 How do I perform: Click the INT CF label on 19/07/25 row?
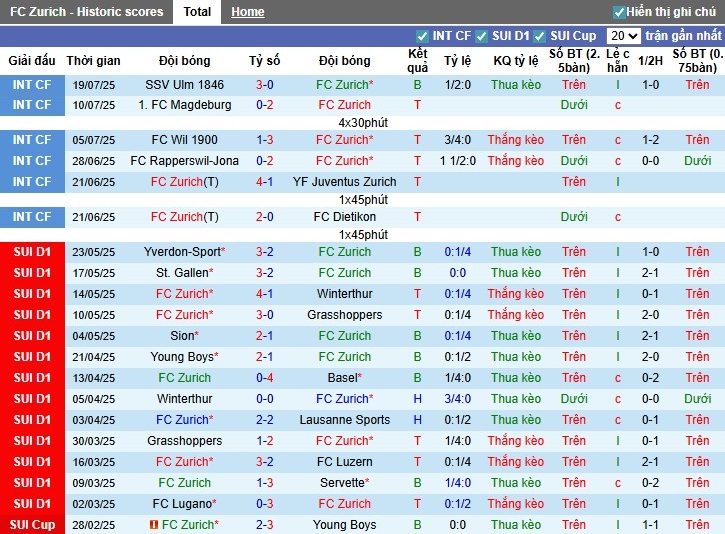[x=32, y=85]
